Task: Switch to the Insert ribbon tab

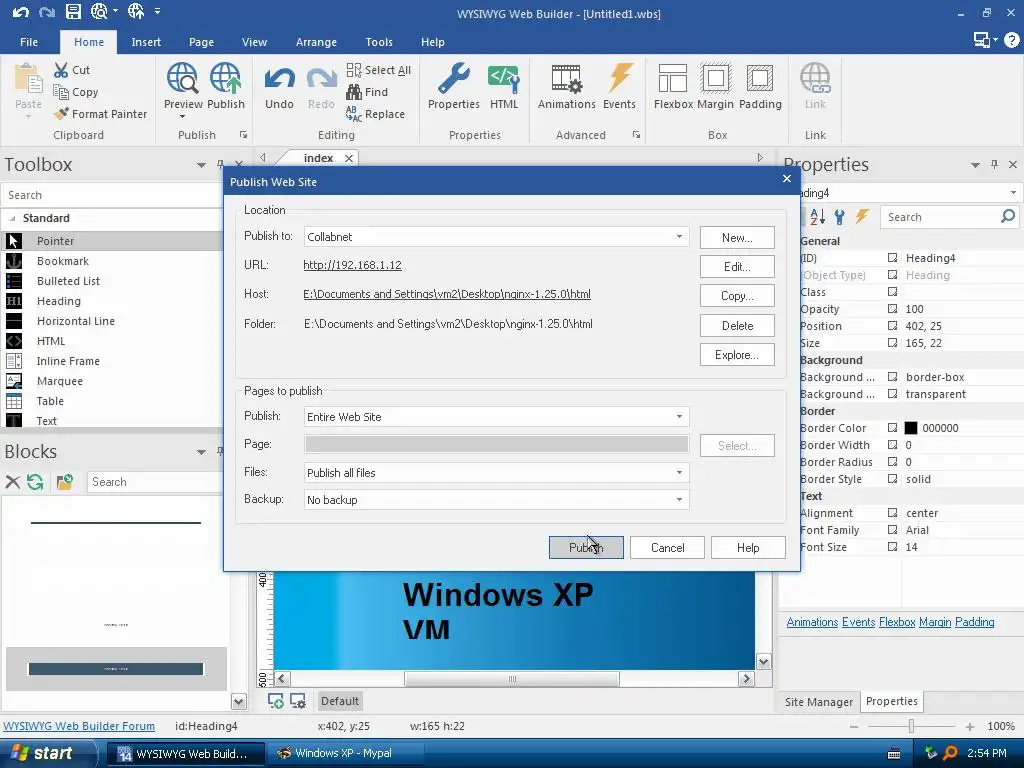Action: [x=146, y=42]
